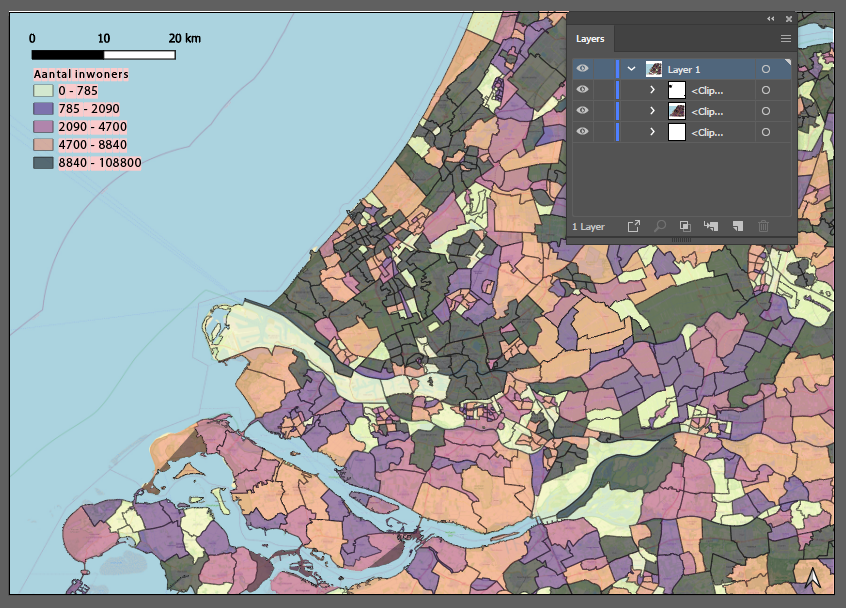846x608 pixels.
Task: Click the white mask thumbnail of bottom Clip Group
Action: click(x=678, y=132)
